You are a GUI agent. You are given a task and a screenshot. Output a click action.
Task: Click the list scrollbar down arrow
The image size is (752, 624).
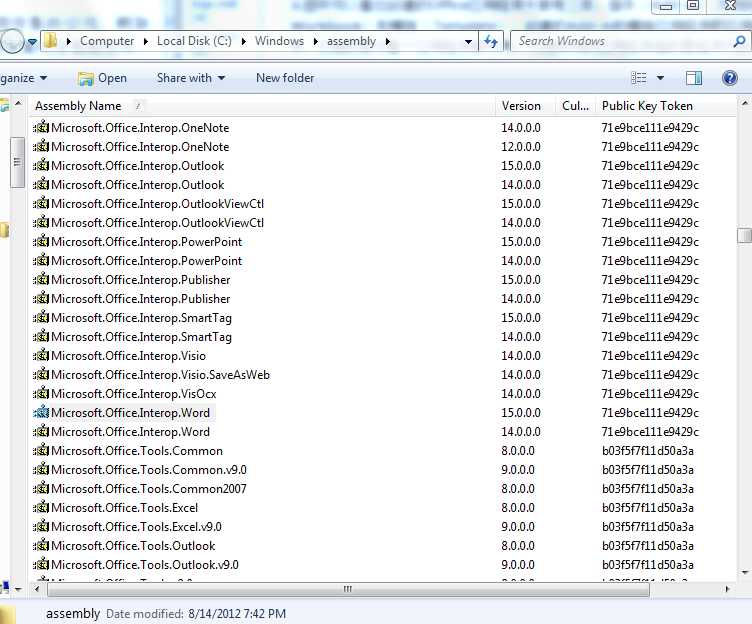(744, 572)
